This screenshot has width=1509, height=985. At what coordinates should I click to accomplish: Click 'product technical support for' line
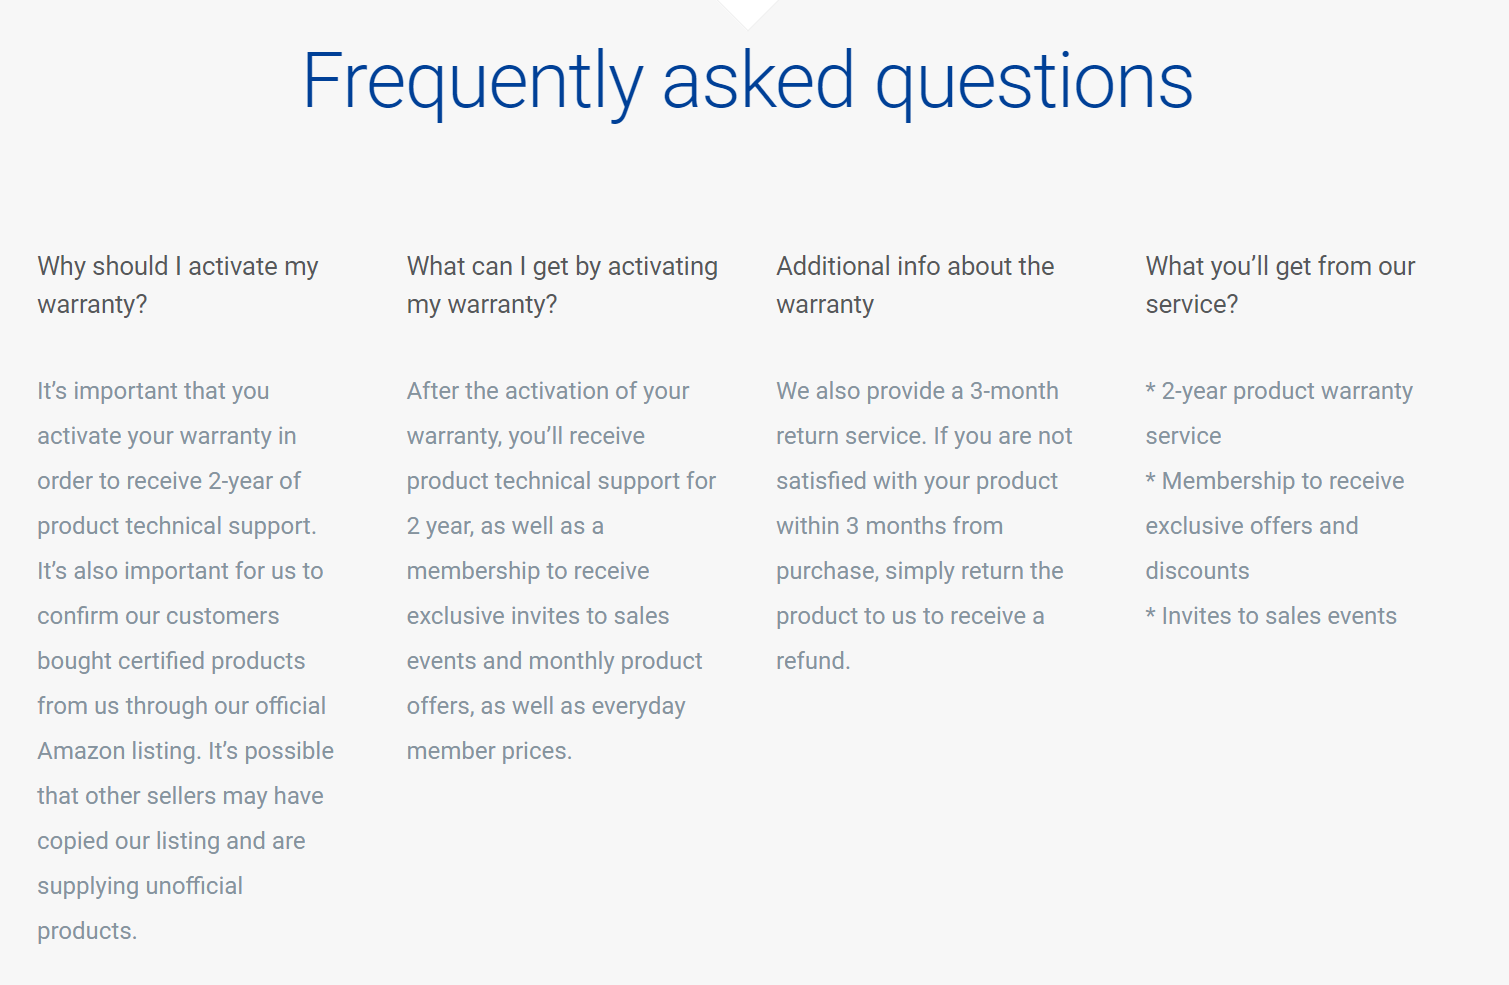(x=561, y=481)
